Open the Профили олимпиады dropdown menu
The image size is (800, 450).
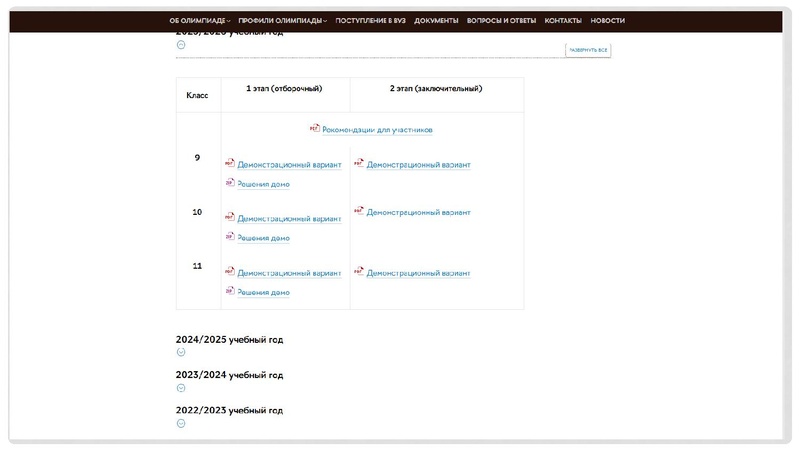pyautogui.click(x=282, y=21)
